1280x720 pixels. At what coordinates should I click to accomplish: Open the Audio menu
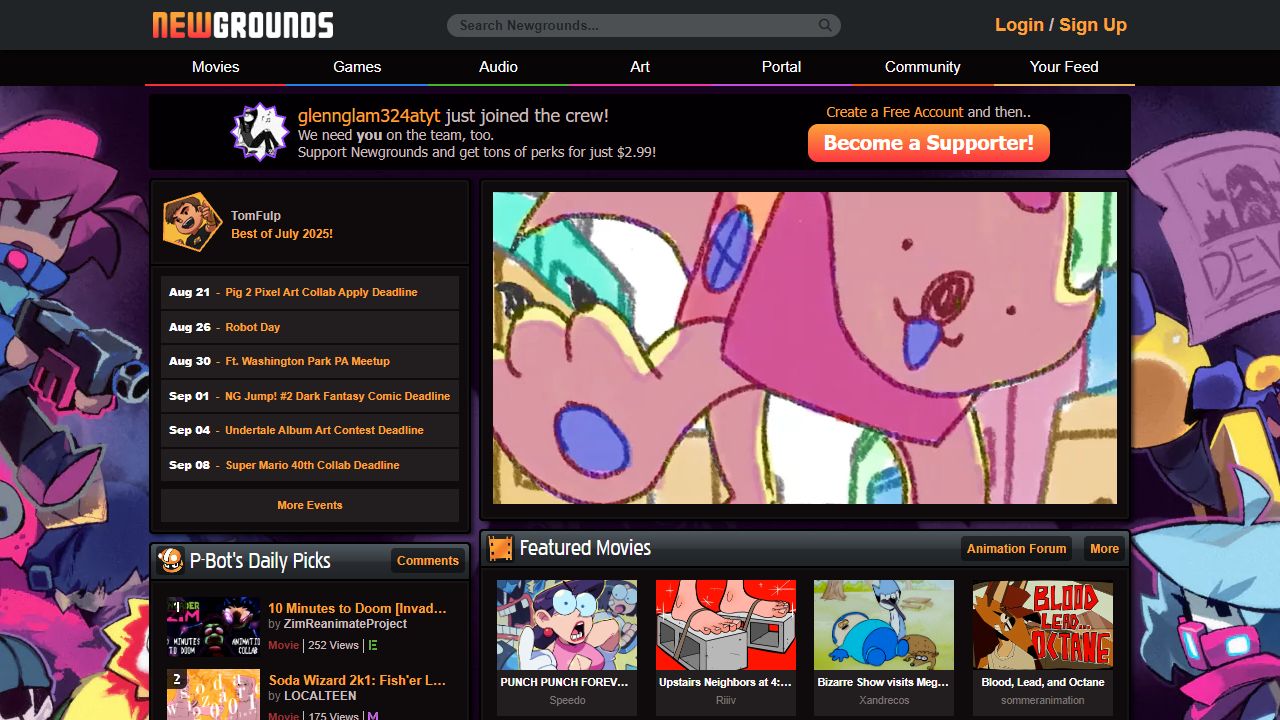click(x=498, y=67)
